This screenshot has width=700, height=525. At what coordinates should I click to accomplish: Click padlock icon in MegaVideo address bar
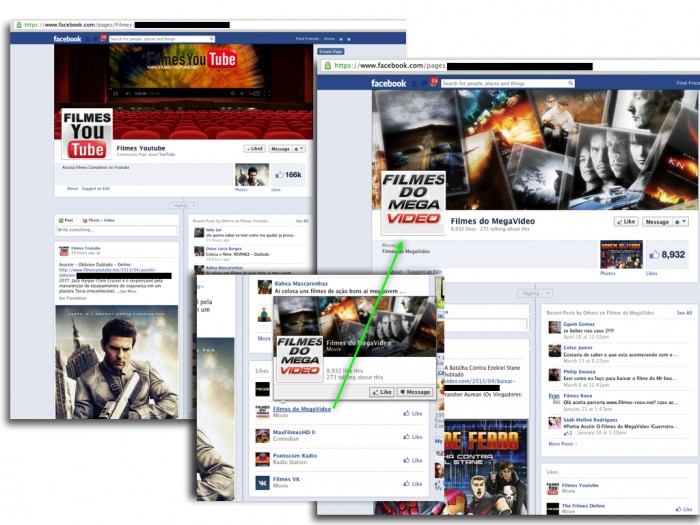point(328,66)
